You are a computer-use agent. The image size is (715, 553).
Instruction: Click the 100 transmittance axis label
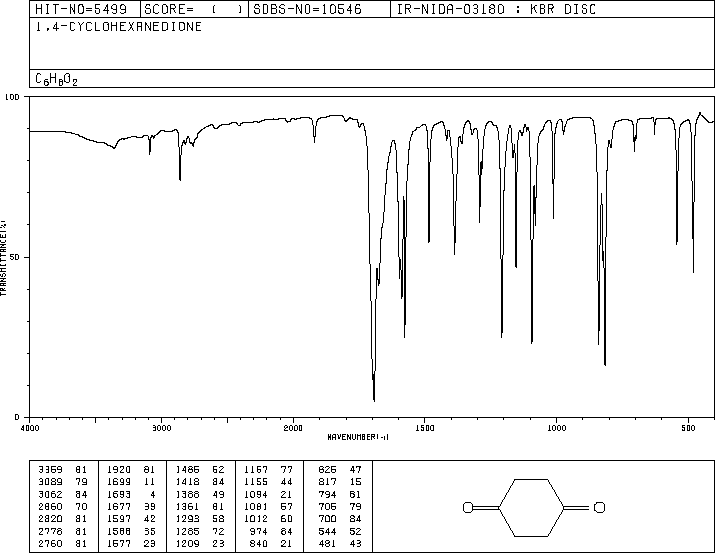pyautogui.click(x=12, y=97)
